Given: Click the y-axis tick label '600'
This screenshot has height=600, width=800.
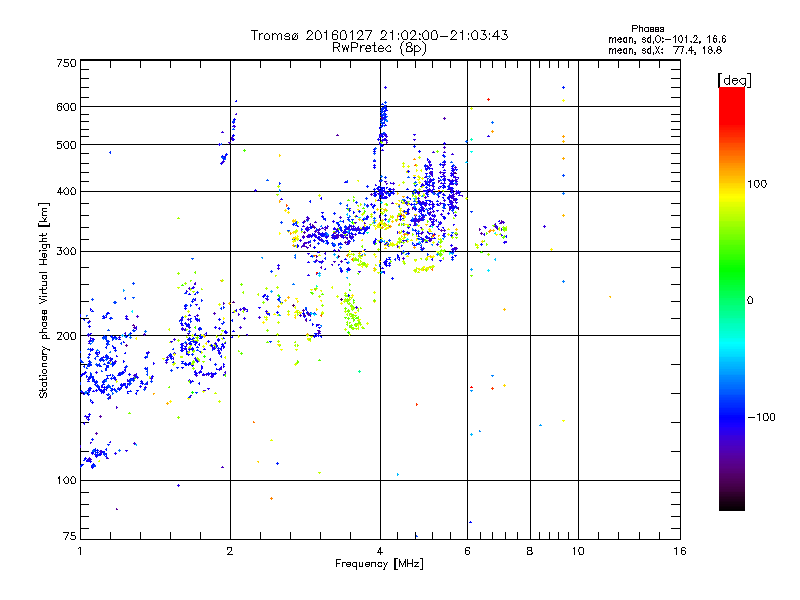Looking at the screenshot, I should coord(66,107).
